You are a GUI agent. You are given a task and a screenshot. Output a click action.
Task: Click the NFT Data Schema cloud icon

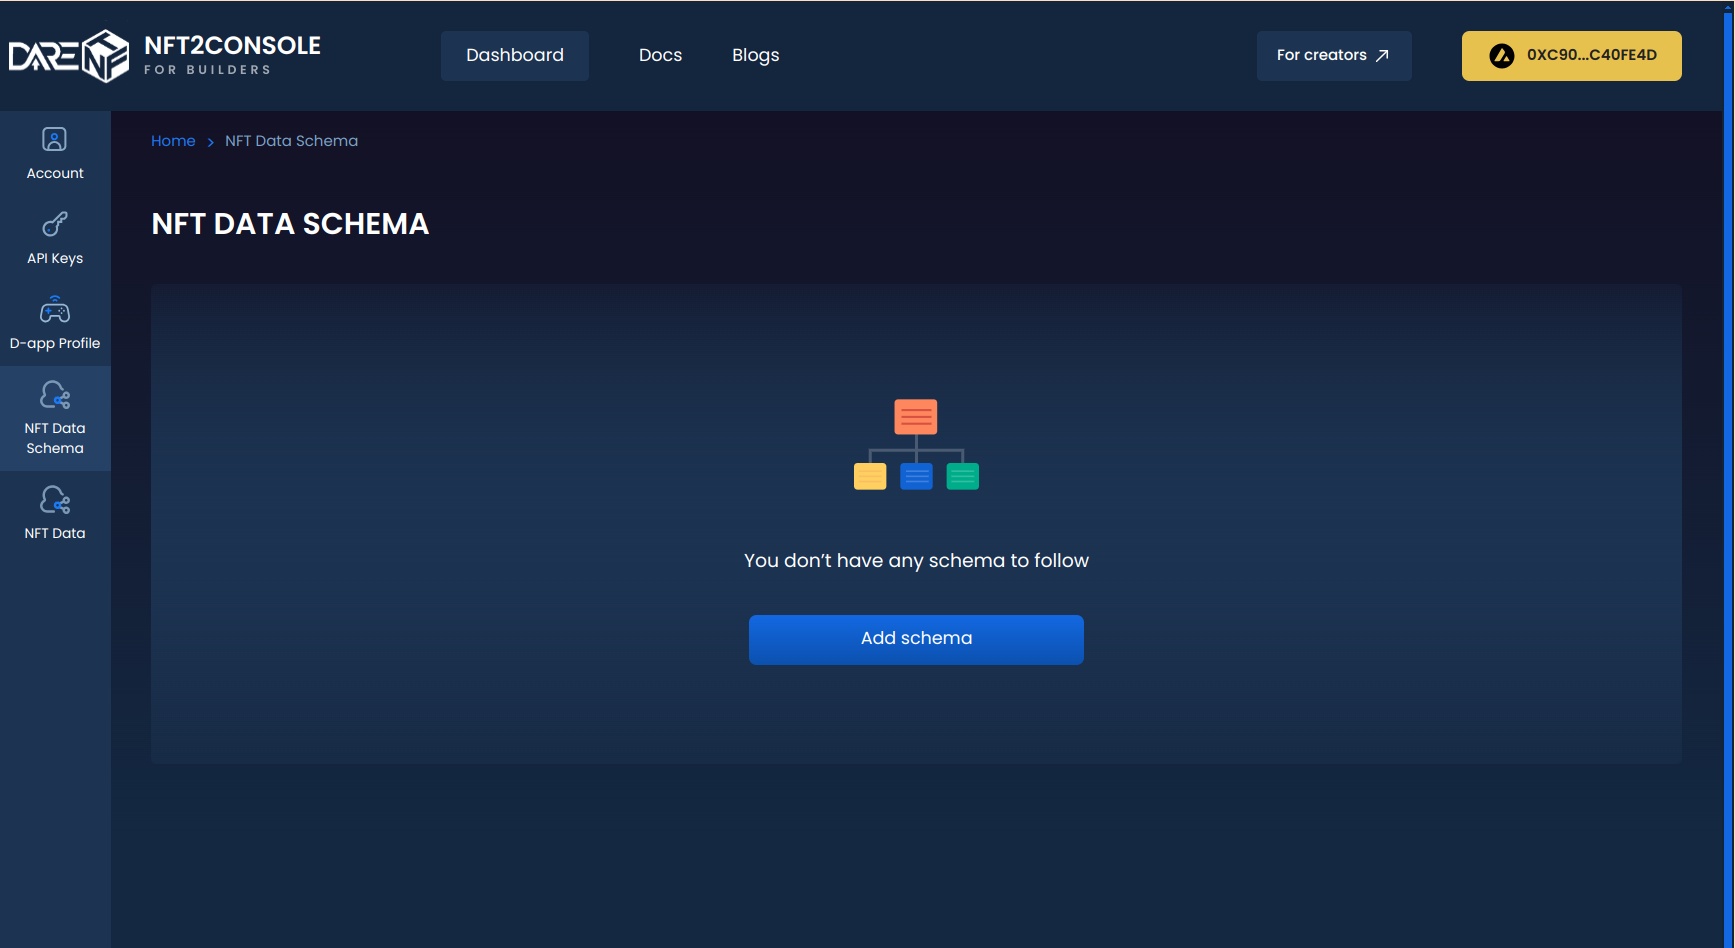[x=55, y=395]
